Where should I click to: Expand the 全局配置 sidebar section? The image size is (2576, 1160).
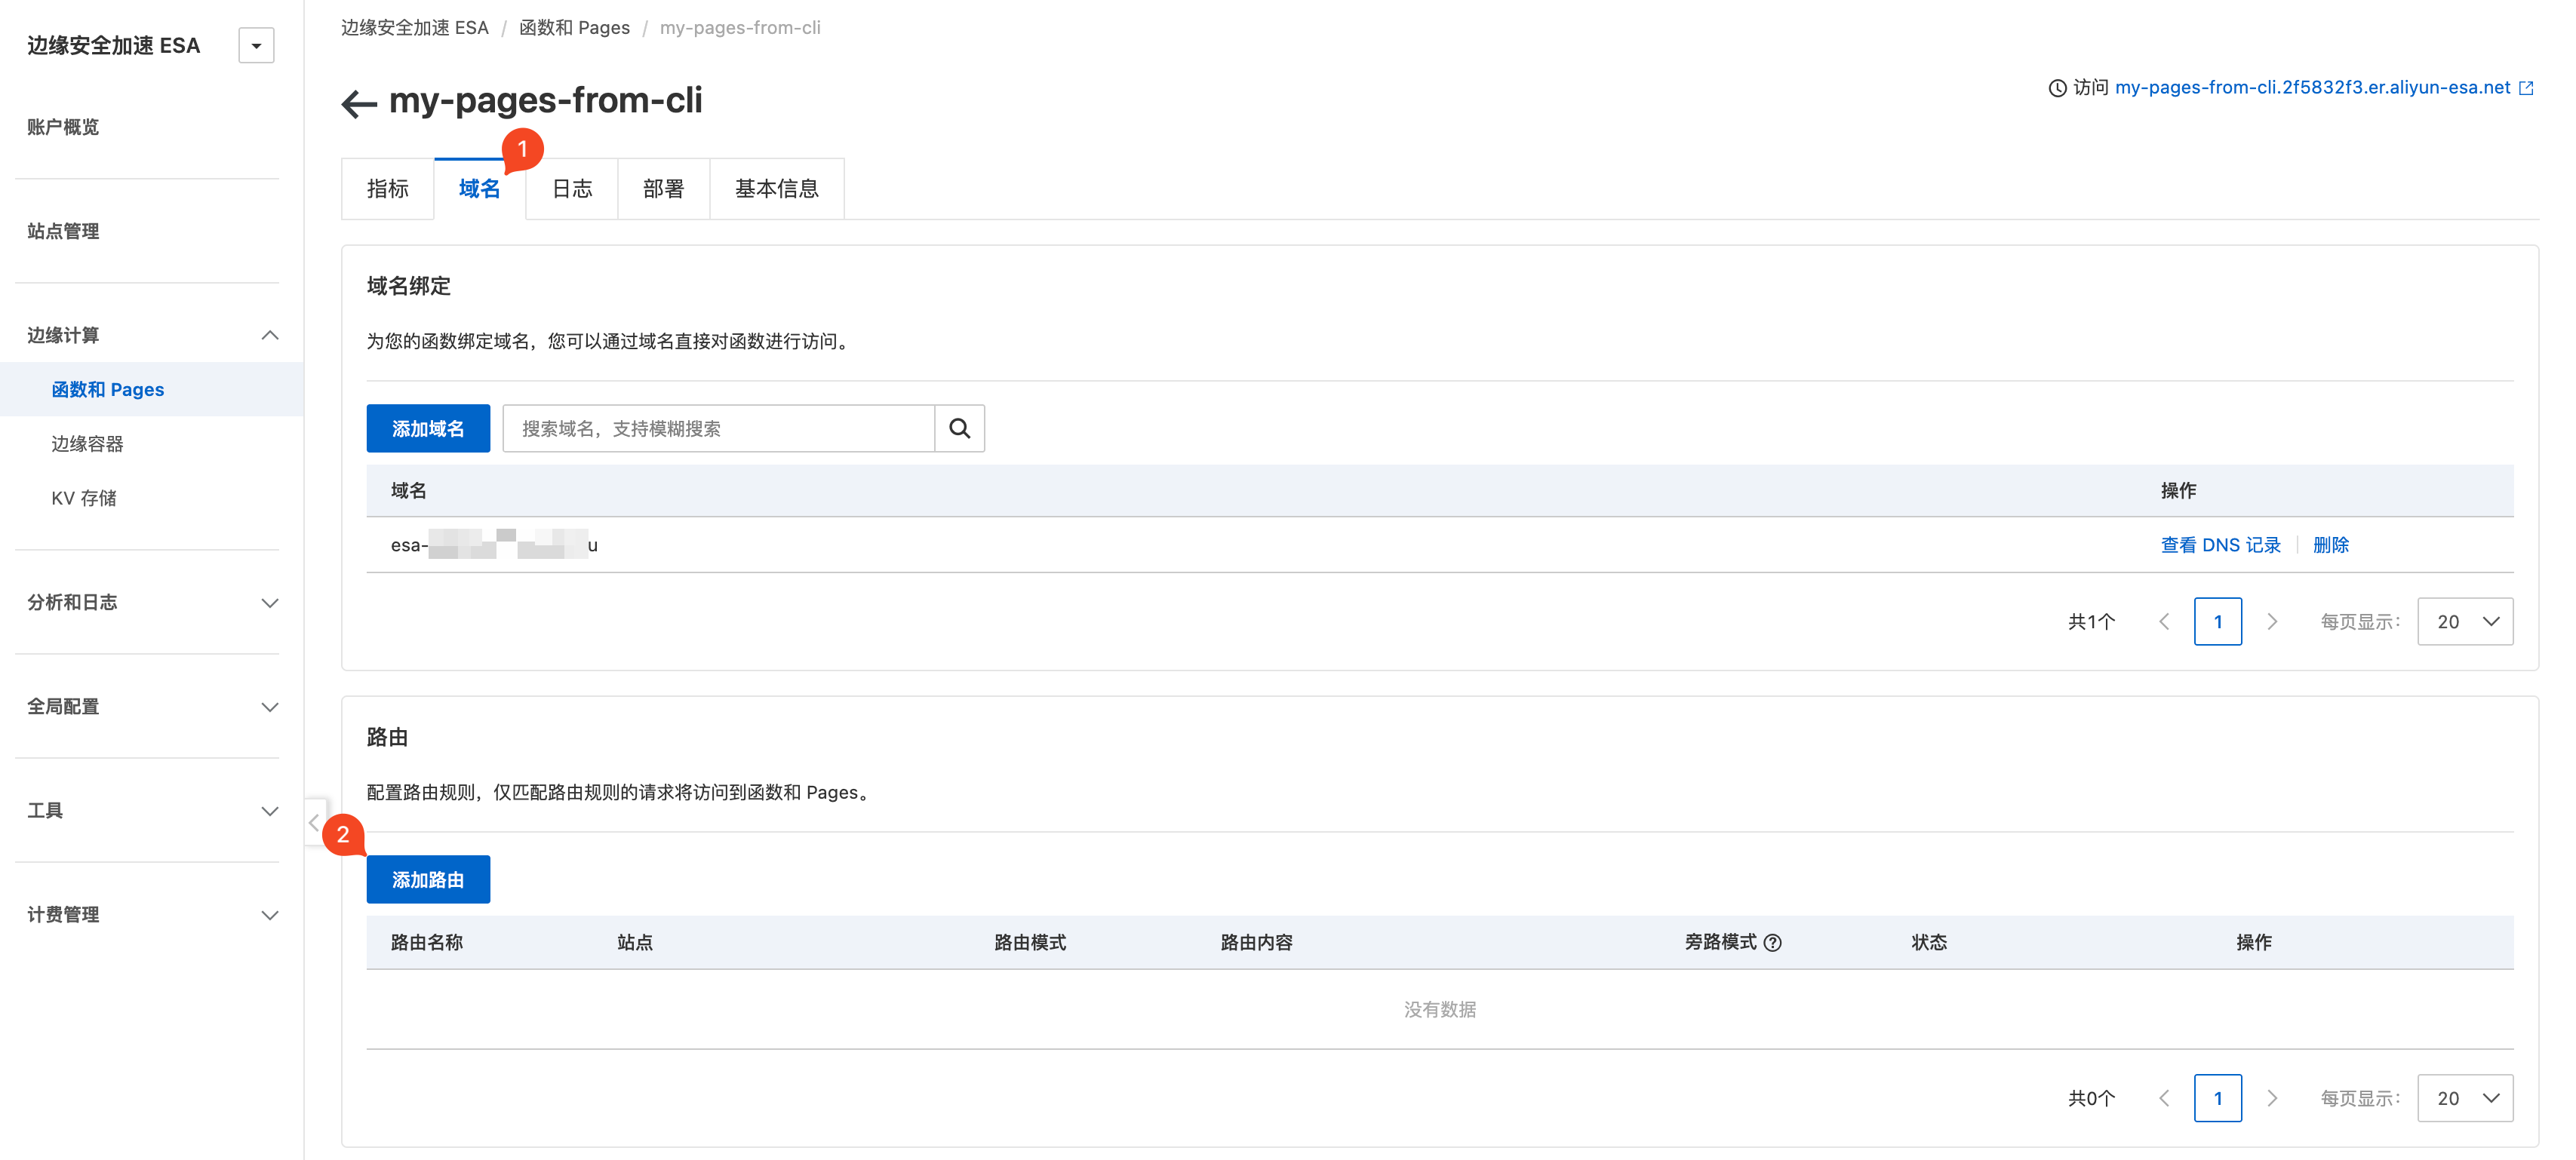[x=269, y=707]
